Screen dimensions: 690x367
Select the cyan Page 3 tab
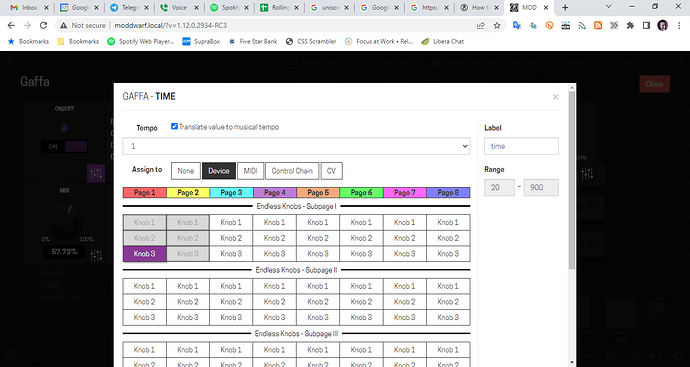231,192
